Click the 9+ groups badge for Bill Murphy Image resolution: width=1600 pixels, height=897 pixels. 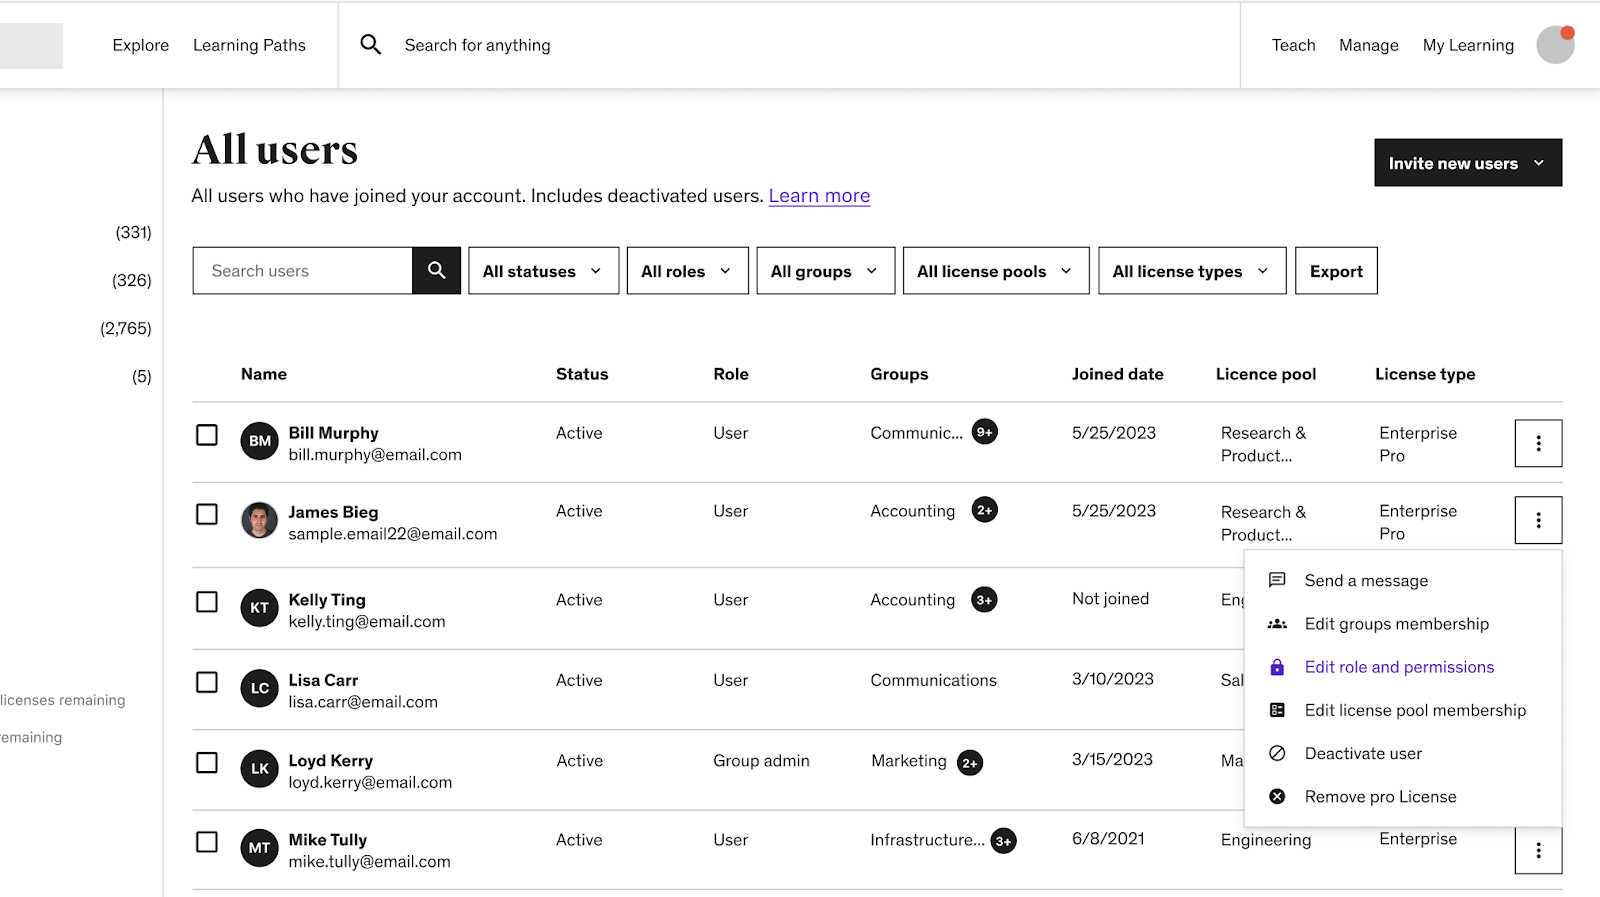click(985, 432)
